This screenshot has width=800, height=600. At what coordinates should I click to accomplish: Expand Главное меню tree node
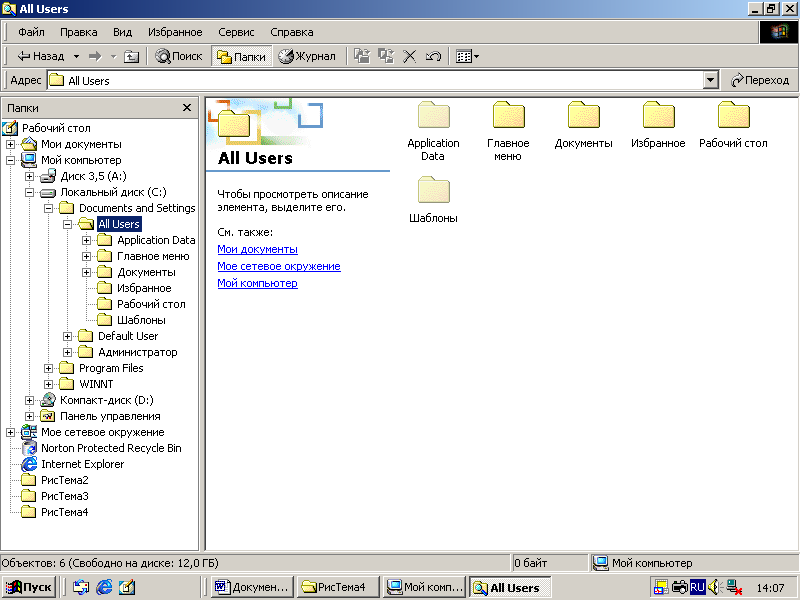click(x=87, y=256)
